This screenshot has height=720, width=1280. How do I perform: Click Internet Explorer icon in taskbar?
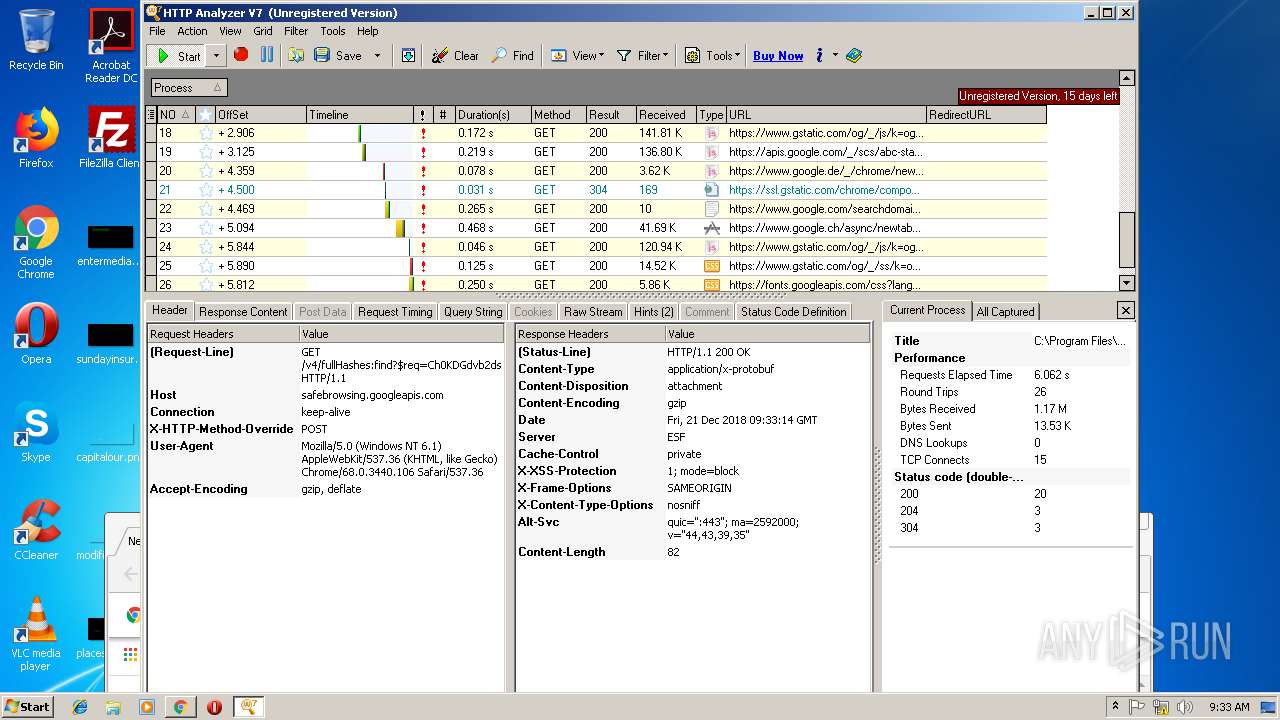[80, 707]
